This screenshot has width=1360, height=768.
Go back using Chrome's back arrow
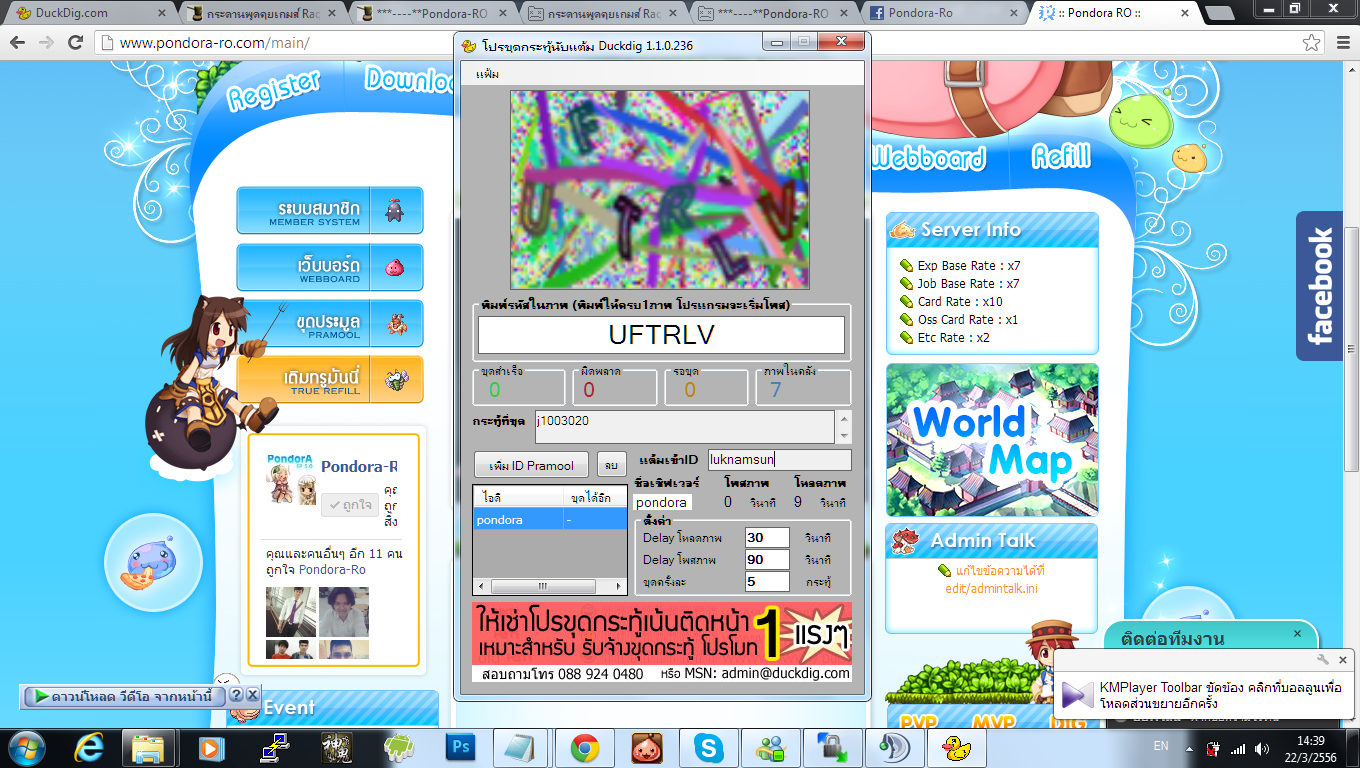(19, 43)
